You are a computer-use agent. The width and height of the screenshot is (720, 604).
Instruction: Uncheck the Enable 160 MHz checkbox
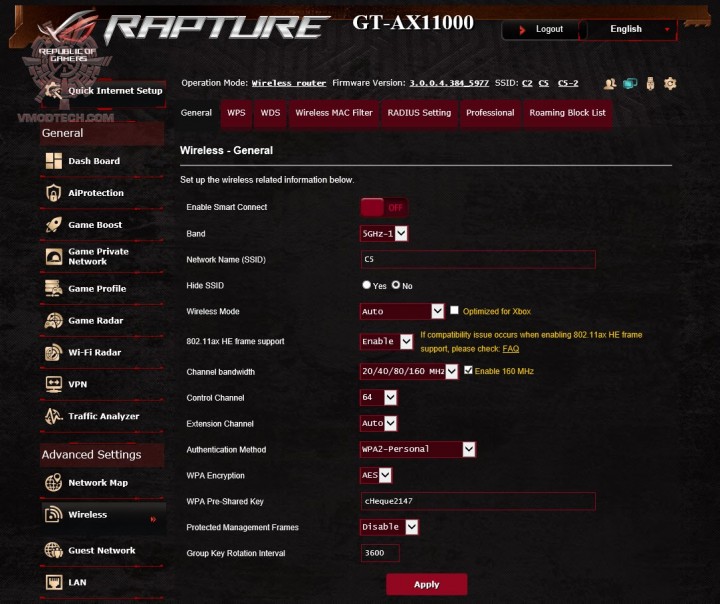coord(468,370)
